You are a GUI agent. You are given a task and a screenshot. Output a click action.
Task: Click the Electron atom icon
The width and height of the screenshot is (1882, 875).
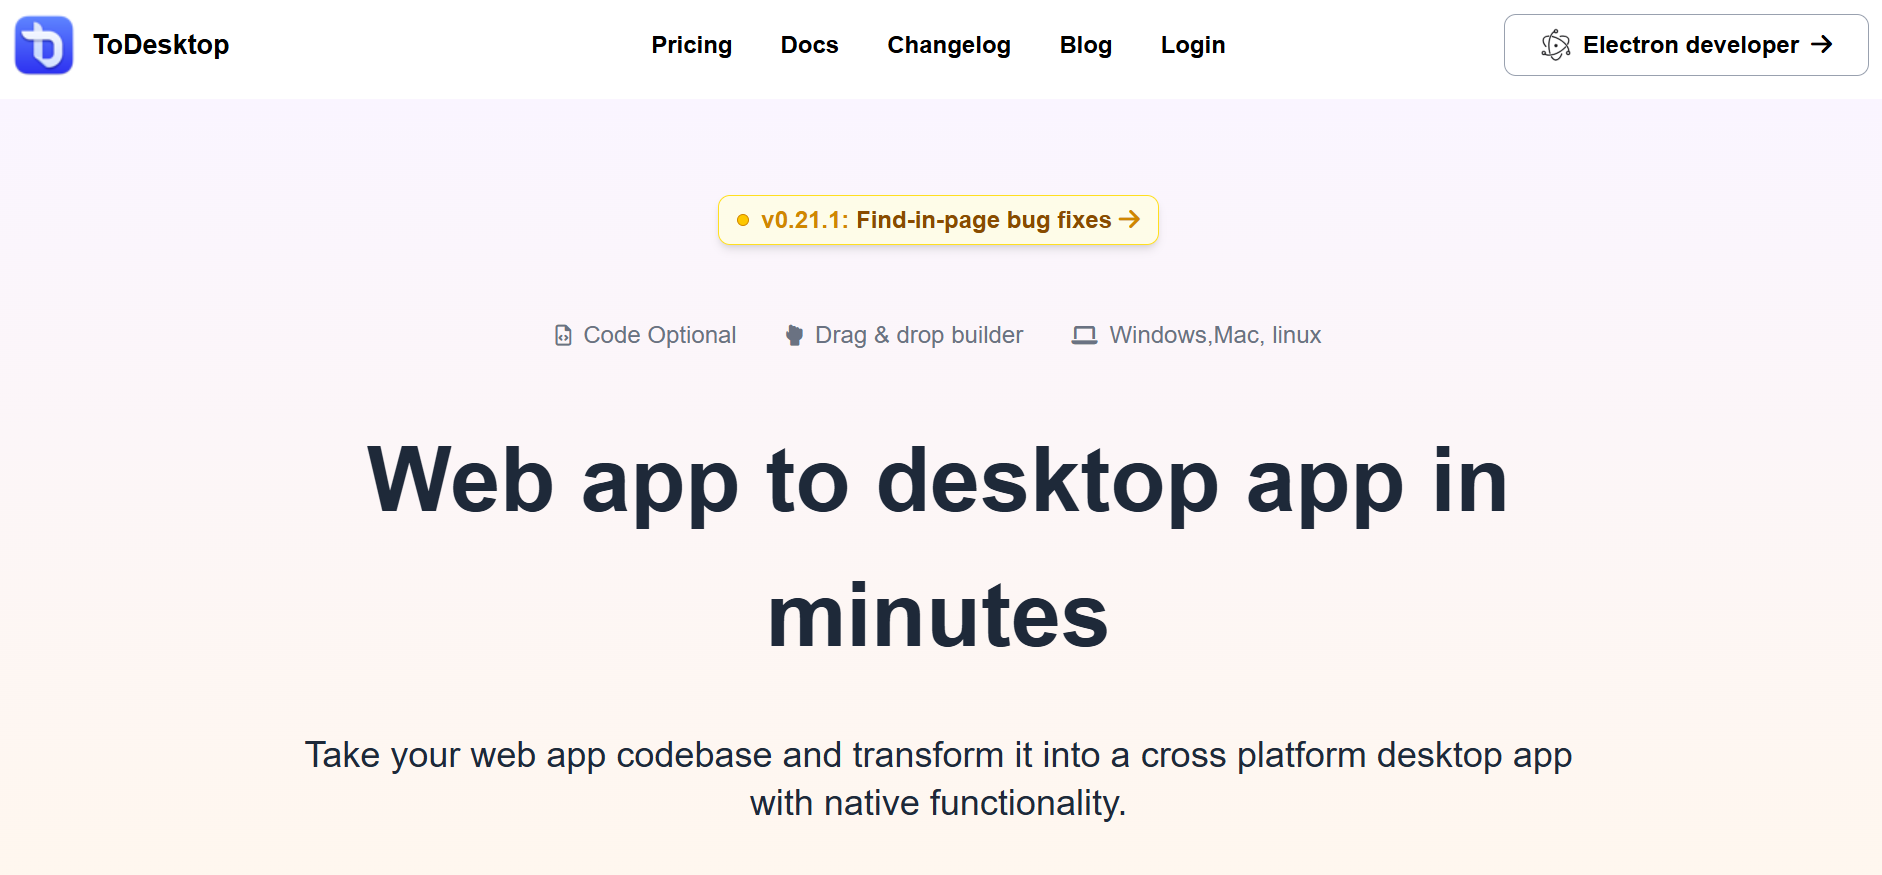[x=1556, y=45]
